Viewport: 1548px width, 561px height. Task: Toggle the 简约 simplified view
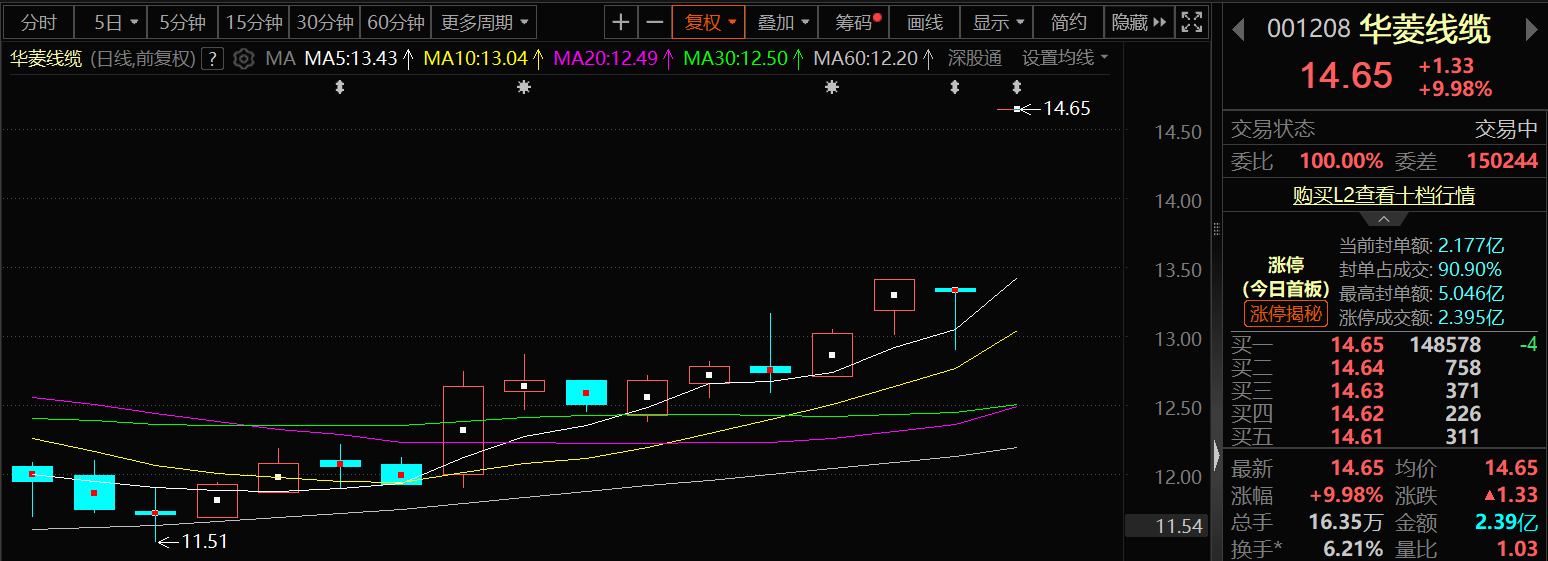(1069, 22)
